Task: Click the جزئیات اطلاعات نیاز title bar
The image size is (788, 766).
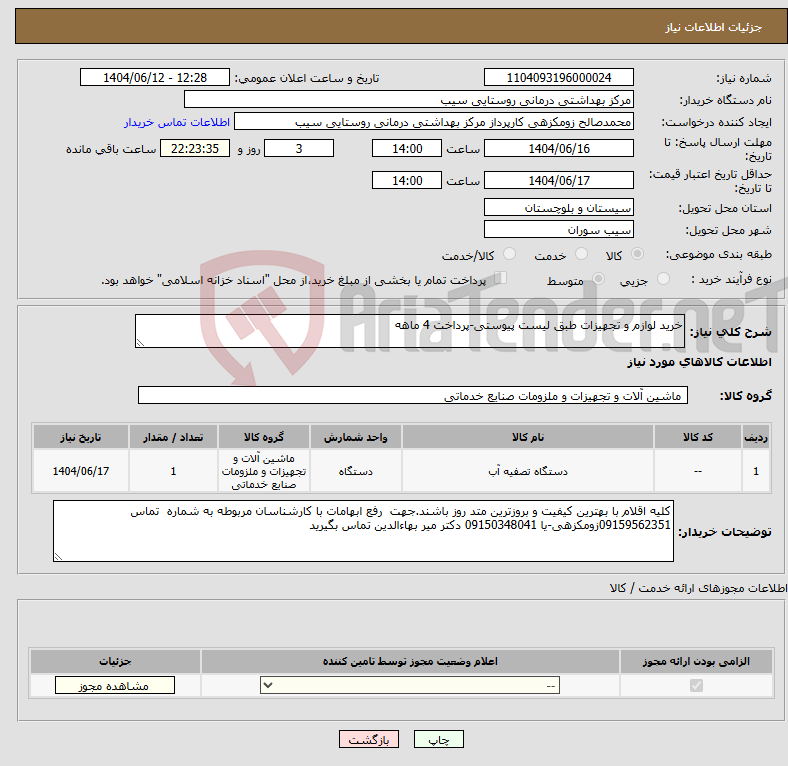Action: pyautogui.click(x=402, y=26)
